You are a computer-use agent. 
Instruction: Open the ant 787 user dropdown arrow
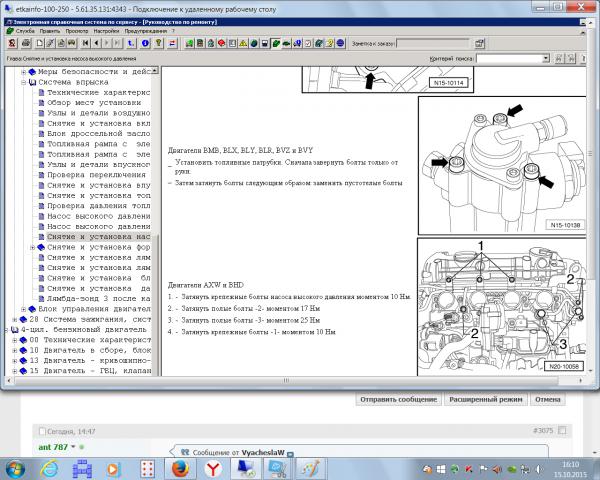[73, 447]
